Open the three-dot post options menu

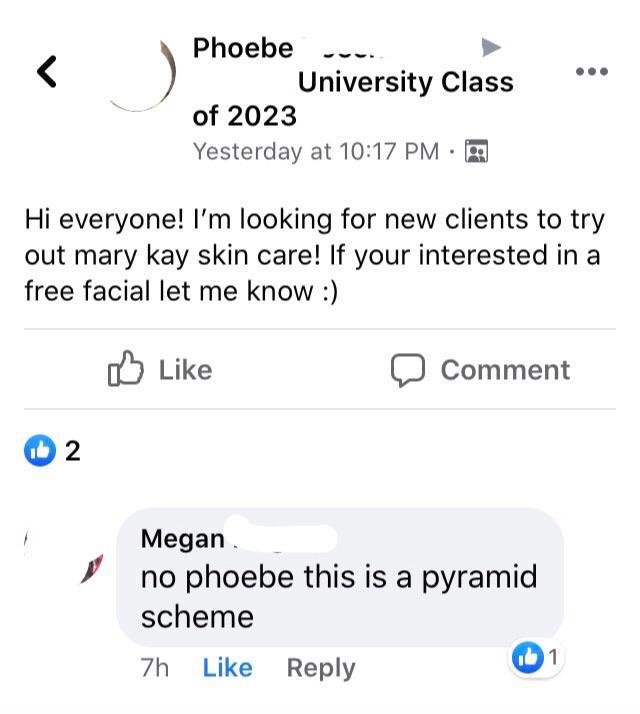coord(592,72)
